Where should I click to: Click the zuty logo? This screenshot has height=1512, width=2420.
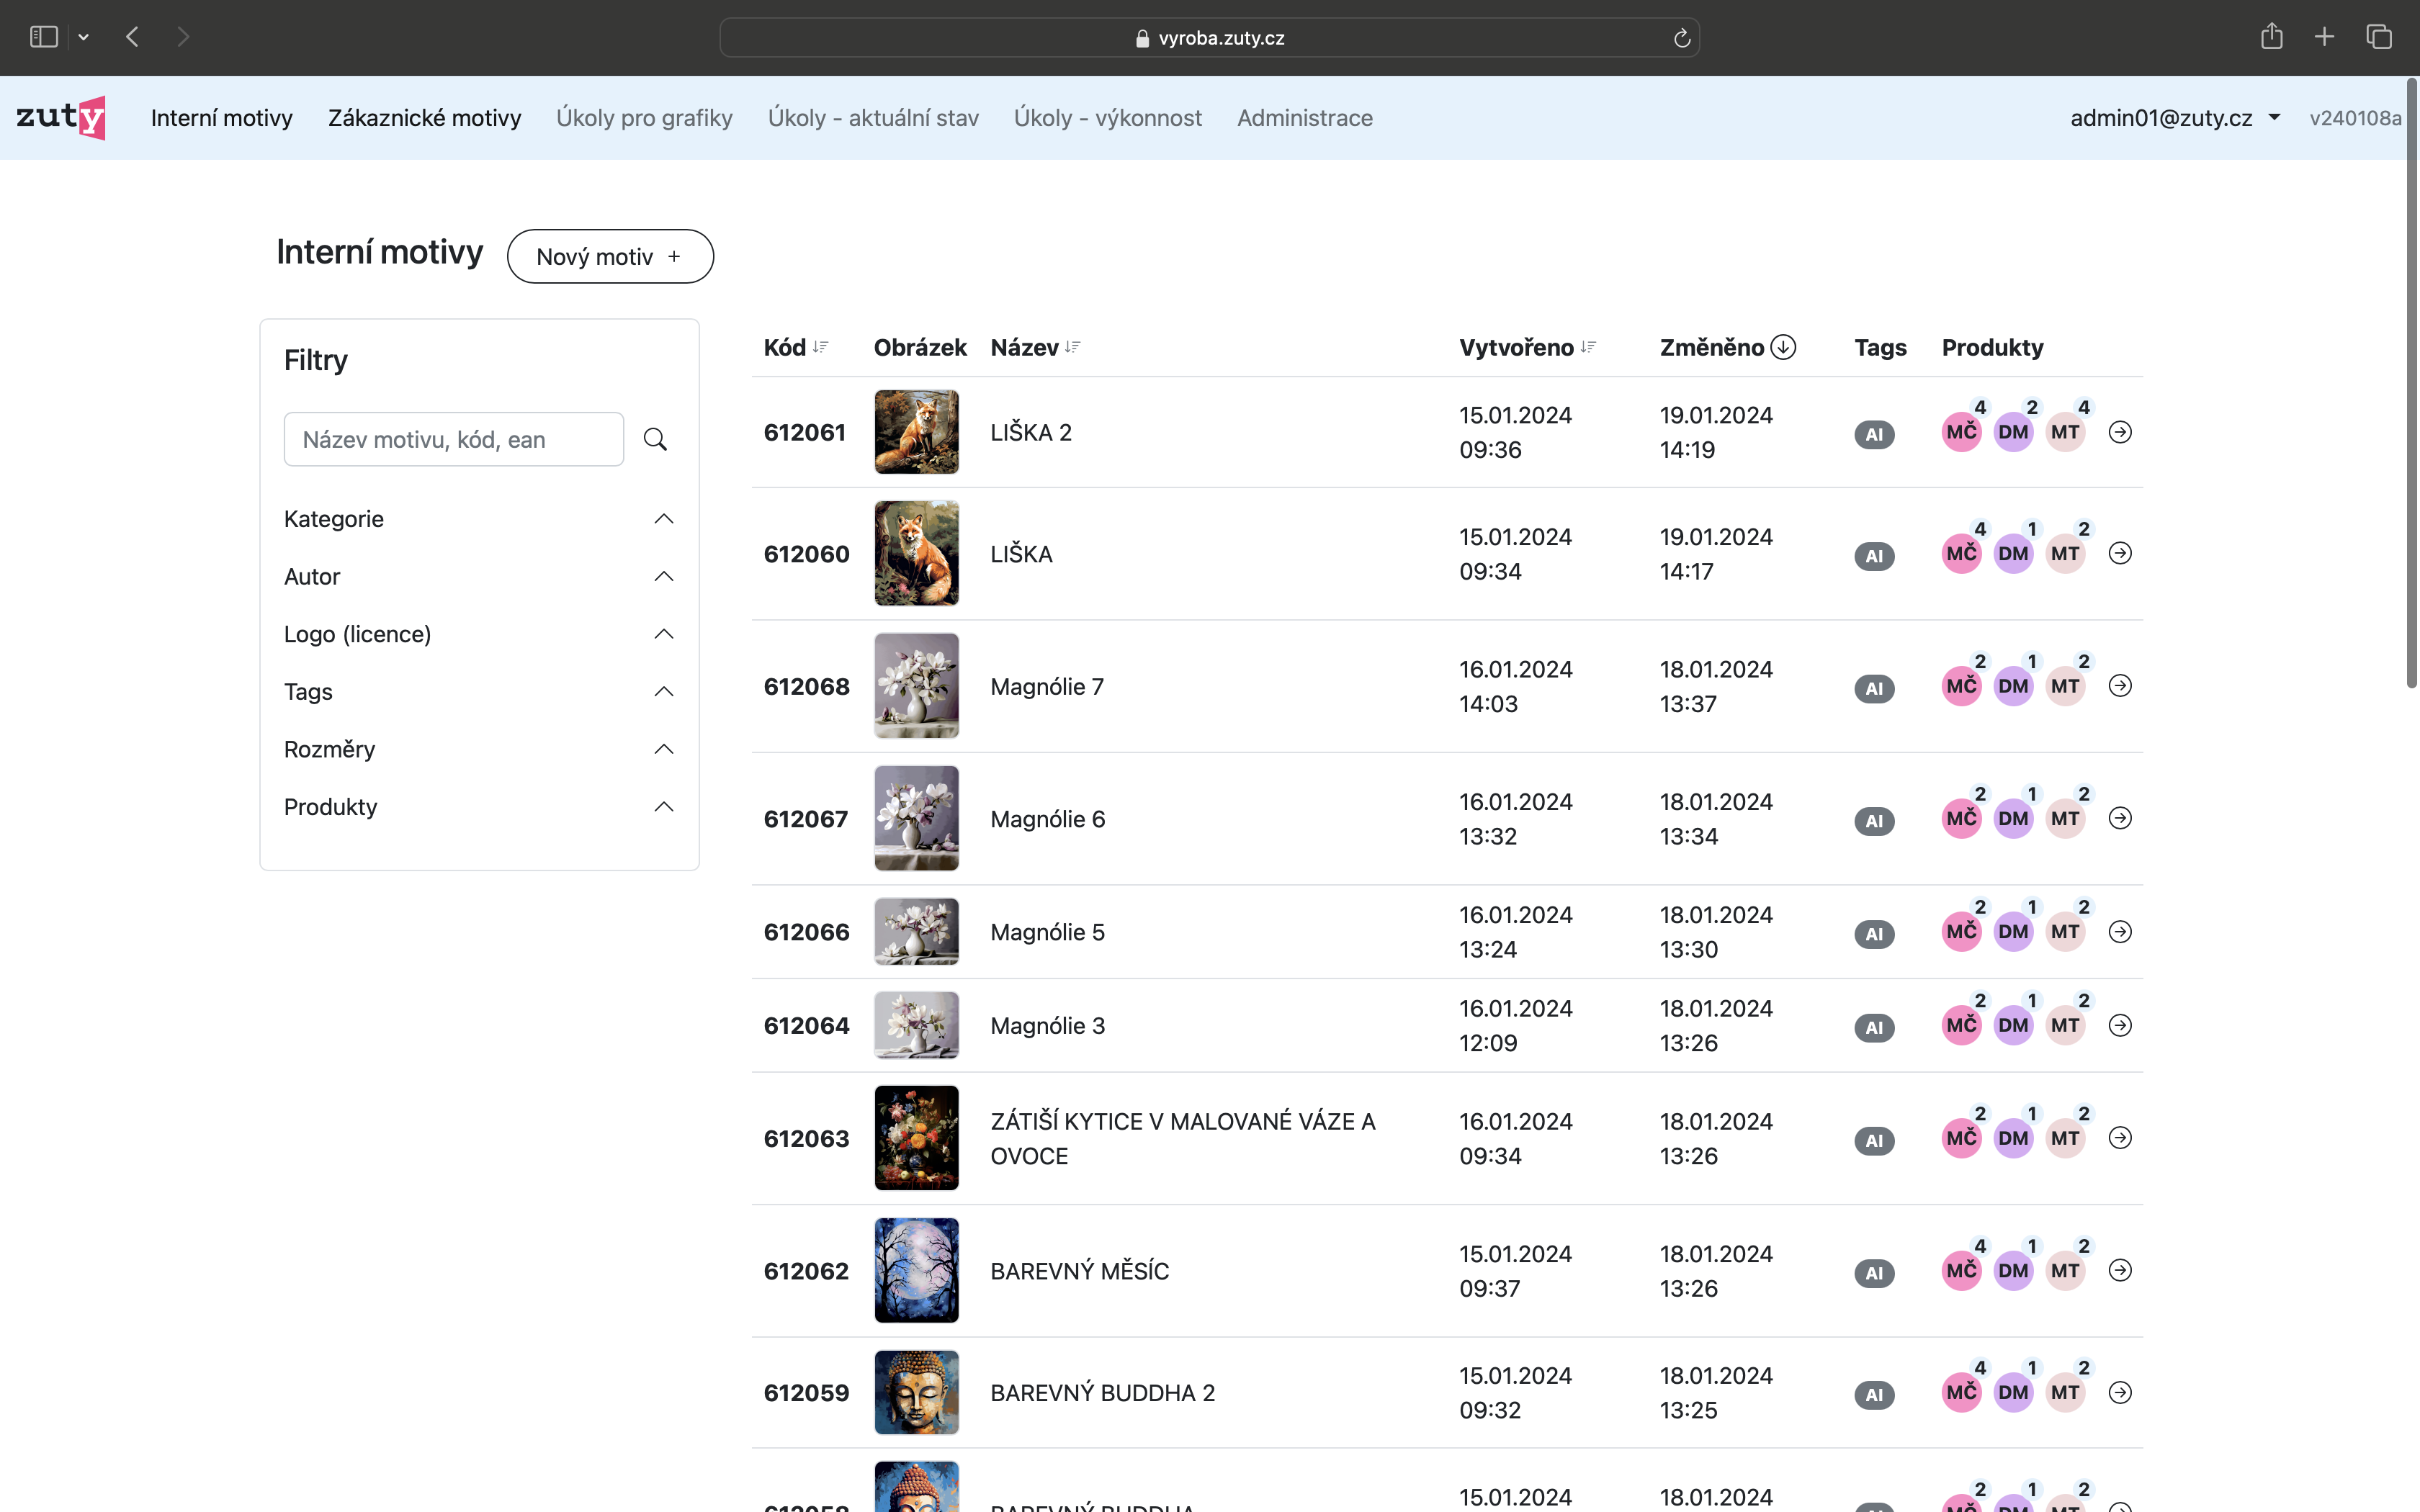click(61, 118)
